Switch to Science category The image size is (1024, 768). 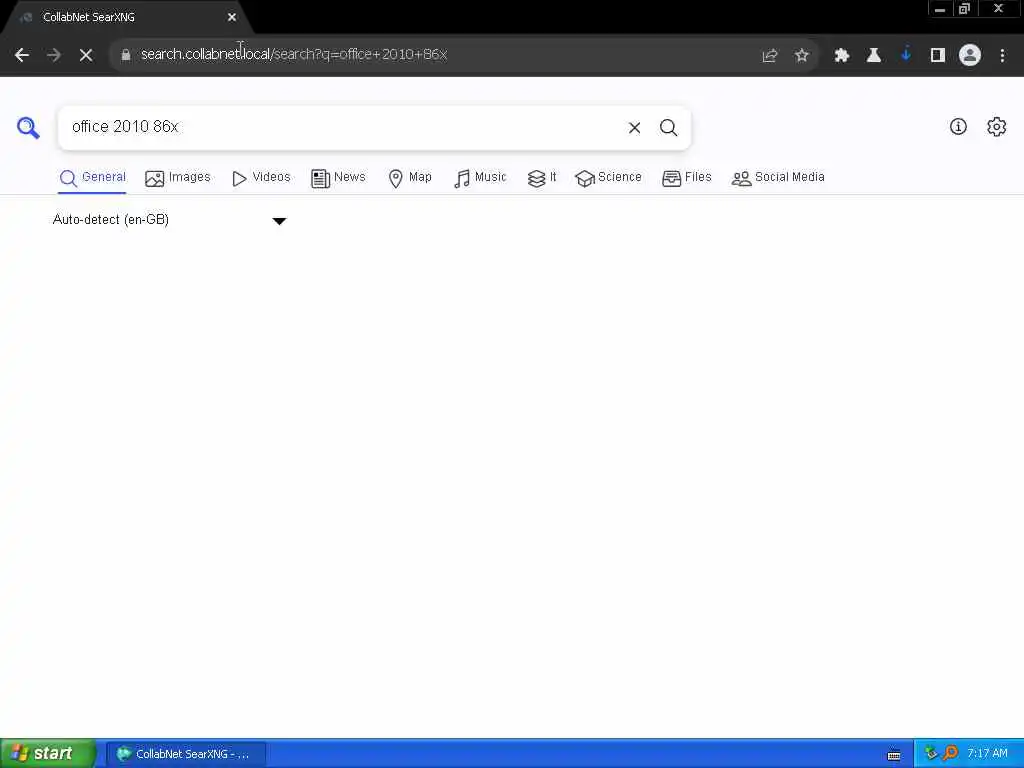point(608,178)
